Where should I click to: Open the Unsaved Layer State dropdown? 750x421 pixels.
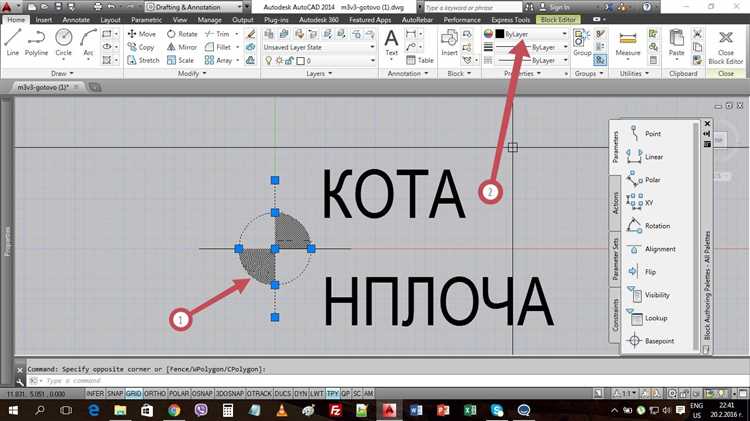pyautogui.click(x=319, y=47)
